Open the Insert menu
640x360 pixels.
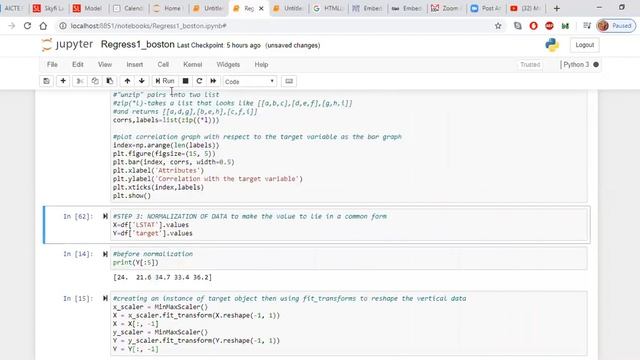[134, 64]
